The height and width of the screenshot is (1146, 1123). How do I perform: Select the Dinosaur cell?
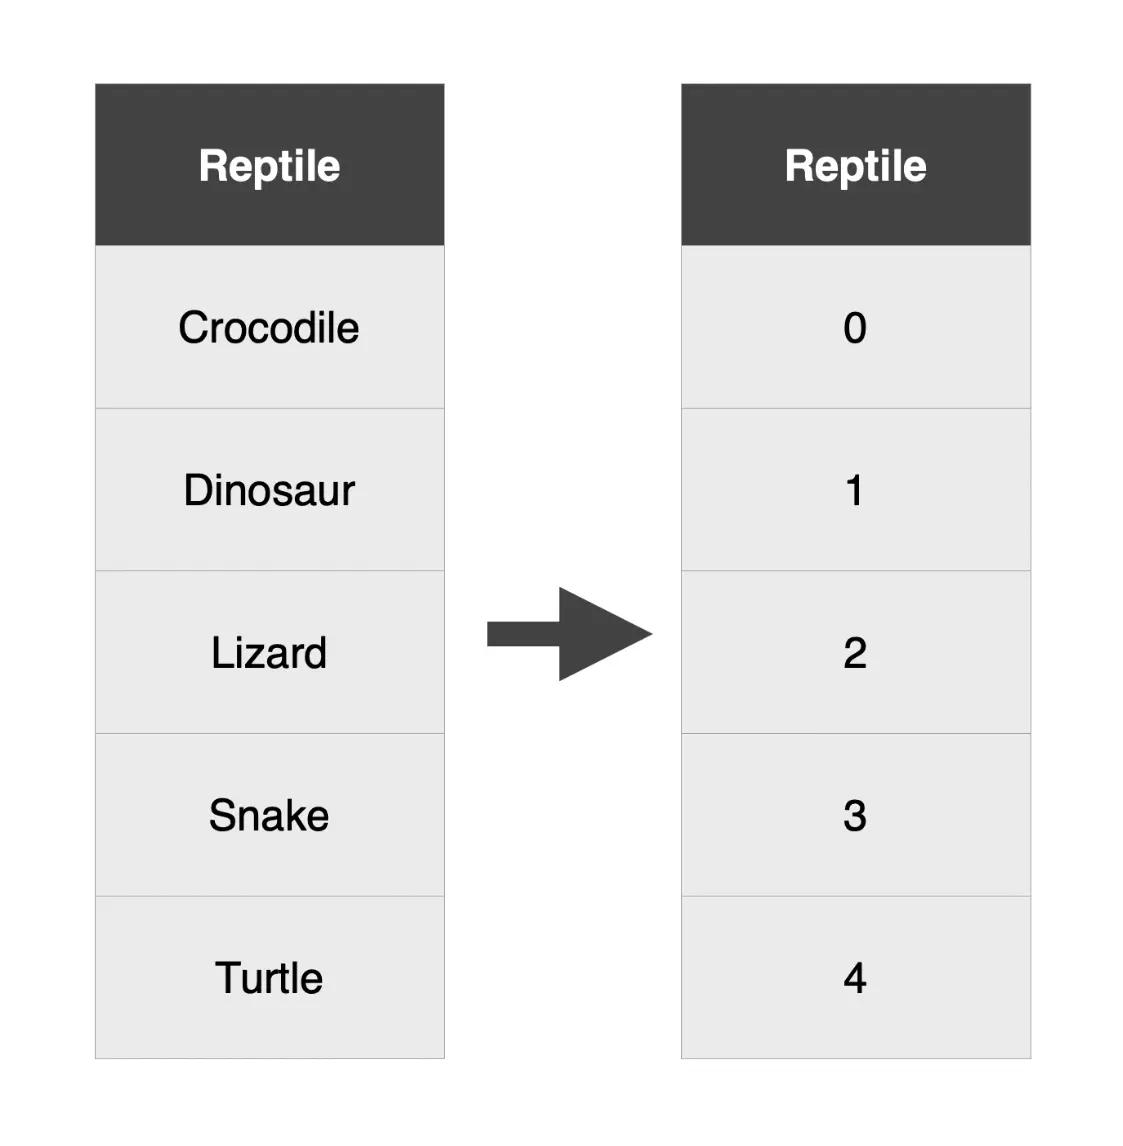coord(270,490)
